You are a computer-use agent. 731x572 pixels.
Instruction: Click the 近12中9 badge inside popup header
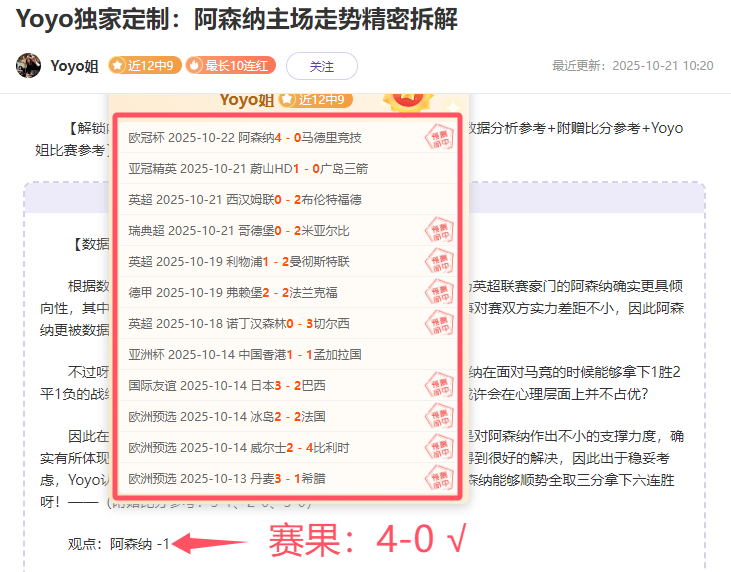tap(315, 99)
